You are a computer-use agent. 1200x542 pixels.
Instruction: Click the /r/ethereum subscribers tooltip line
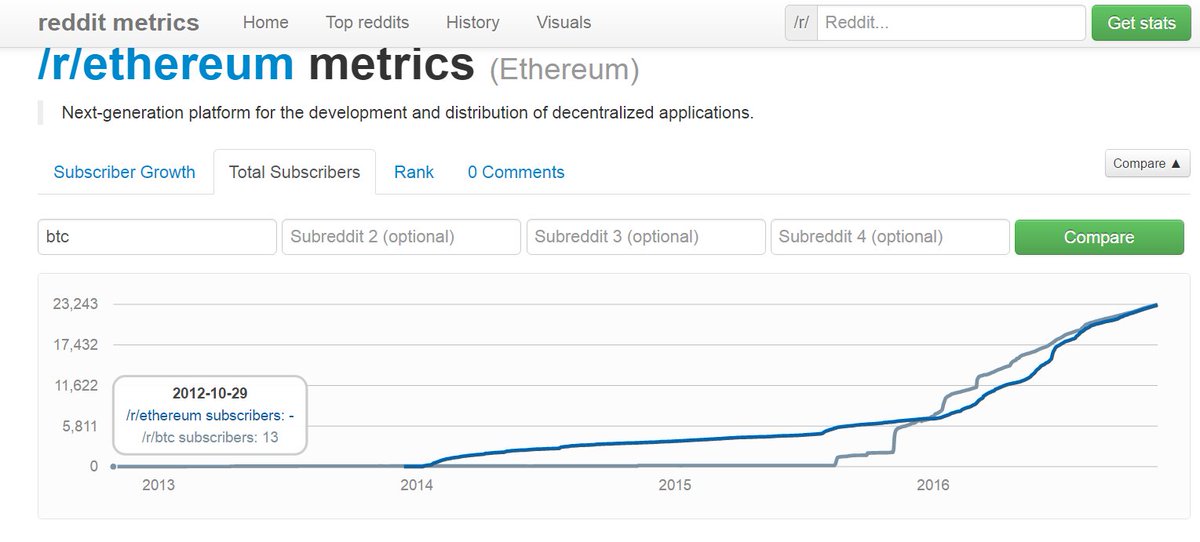[210, 415]
